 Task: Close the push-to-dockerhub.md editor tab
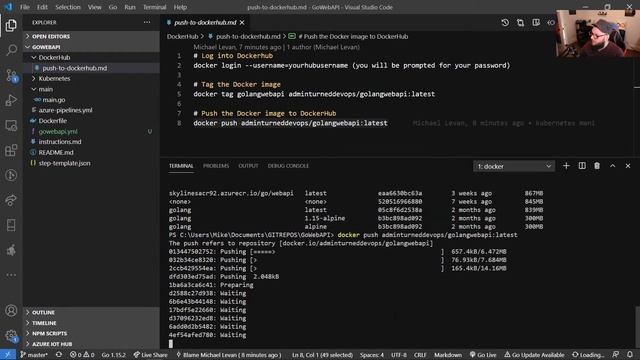pyautogui.click(x=242, y=22)
